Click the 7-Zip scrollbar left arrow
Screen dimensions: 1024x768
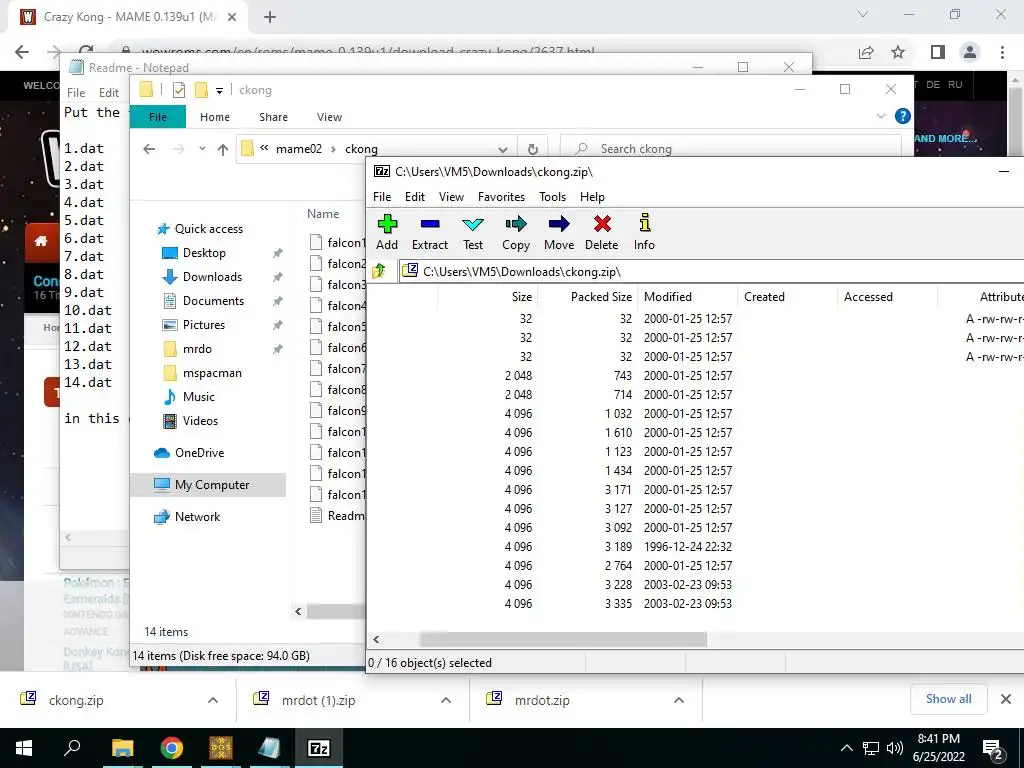(376, 639)
